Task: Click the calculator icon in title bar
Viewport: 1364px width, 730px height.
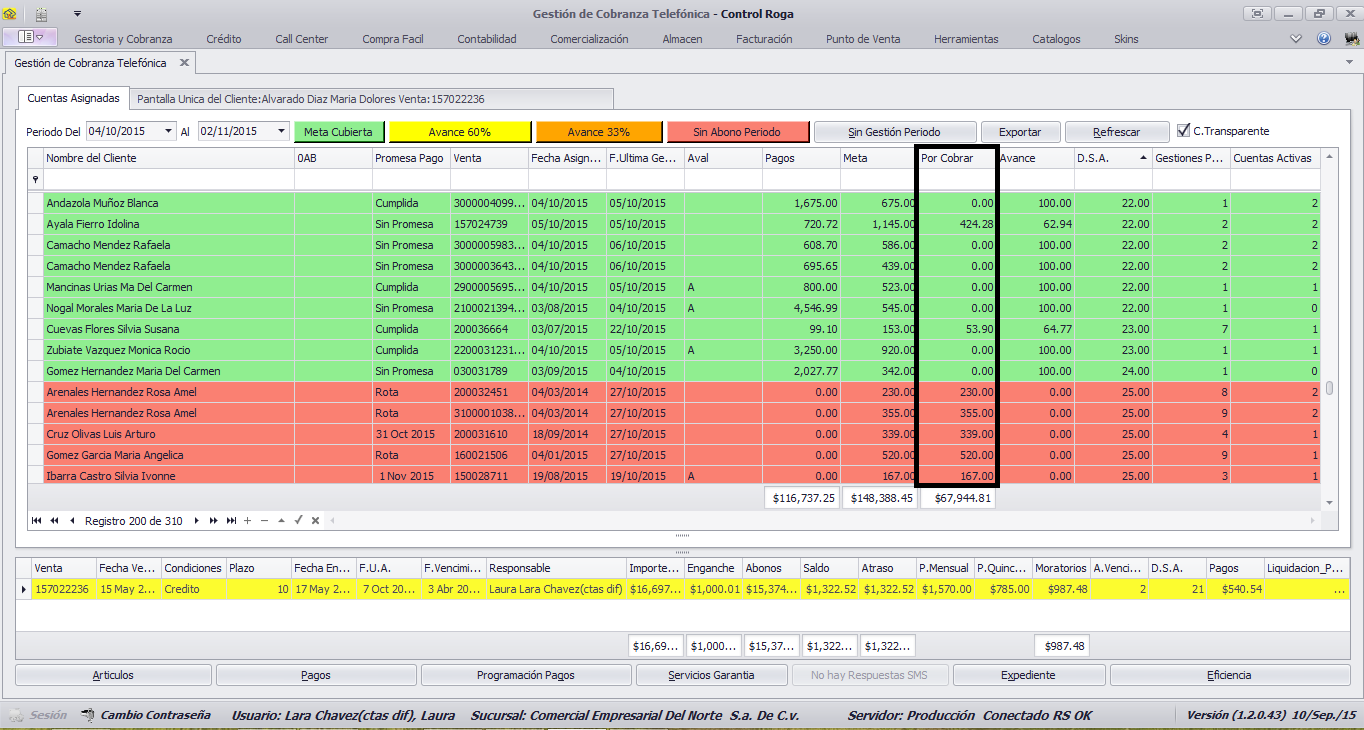Action: click(41, 14)
